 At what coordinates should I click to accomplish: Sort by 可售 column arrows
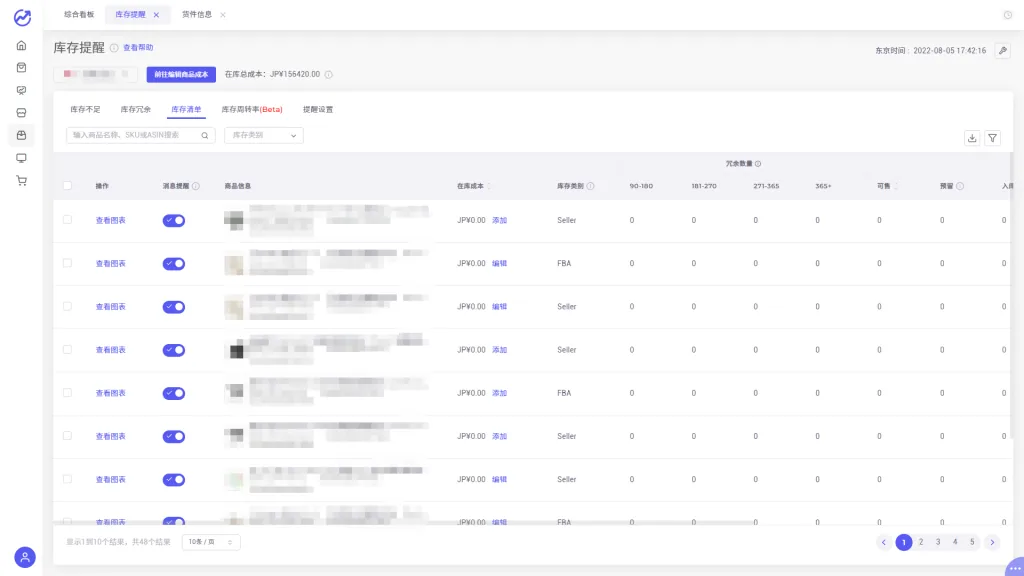coord(895,186)
